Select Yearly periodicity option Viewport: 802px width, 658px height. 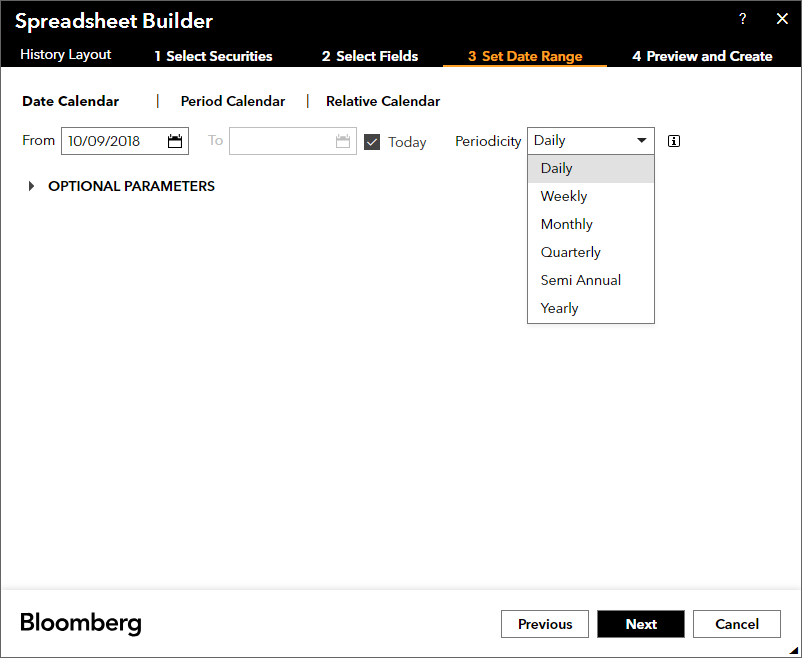(591, 308)
